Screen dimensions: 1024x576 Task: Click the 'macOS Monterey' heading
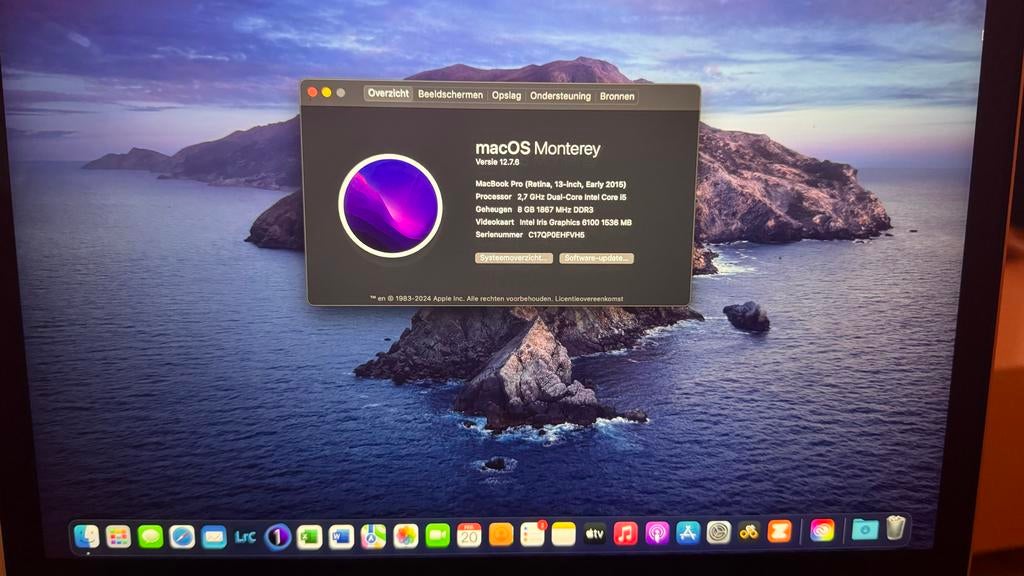coord(537,148)
